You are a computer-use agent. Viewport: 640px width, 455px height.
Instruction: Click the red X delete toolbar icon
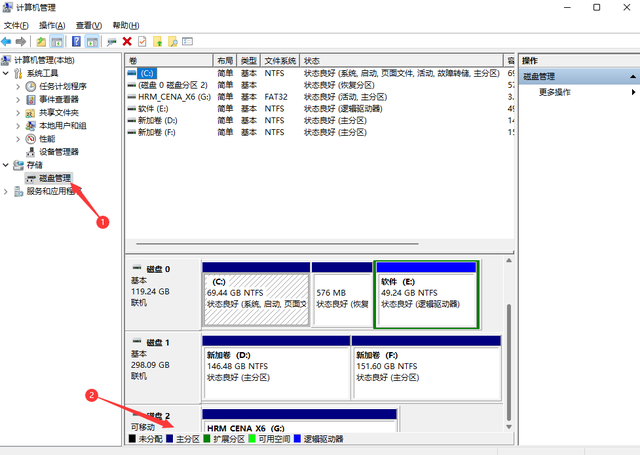pyautogui.click(x=127, y=42)
